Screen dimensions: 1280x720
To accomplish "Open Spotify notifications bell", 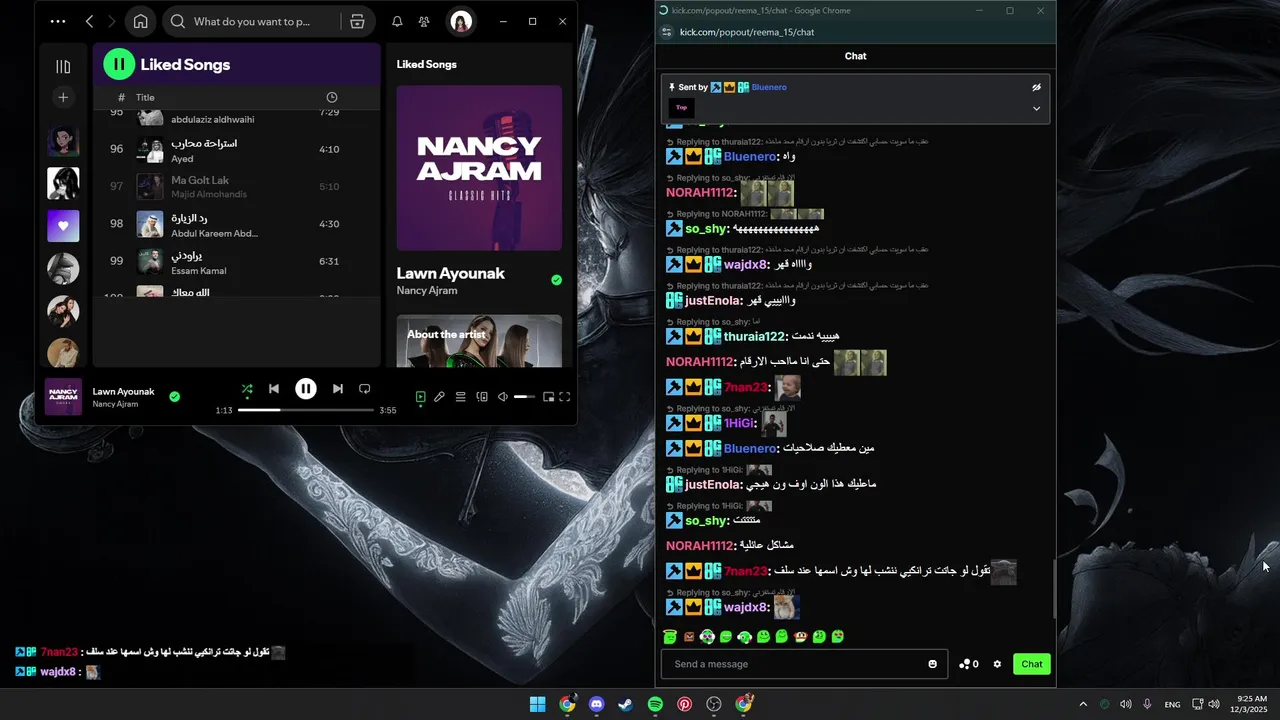I will point(397,21).
